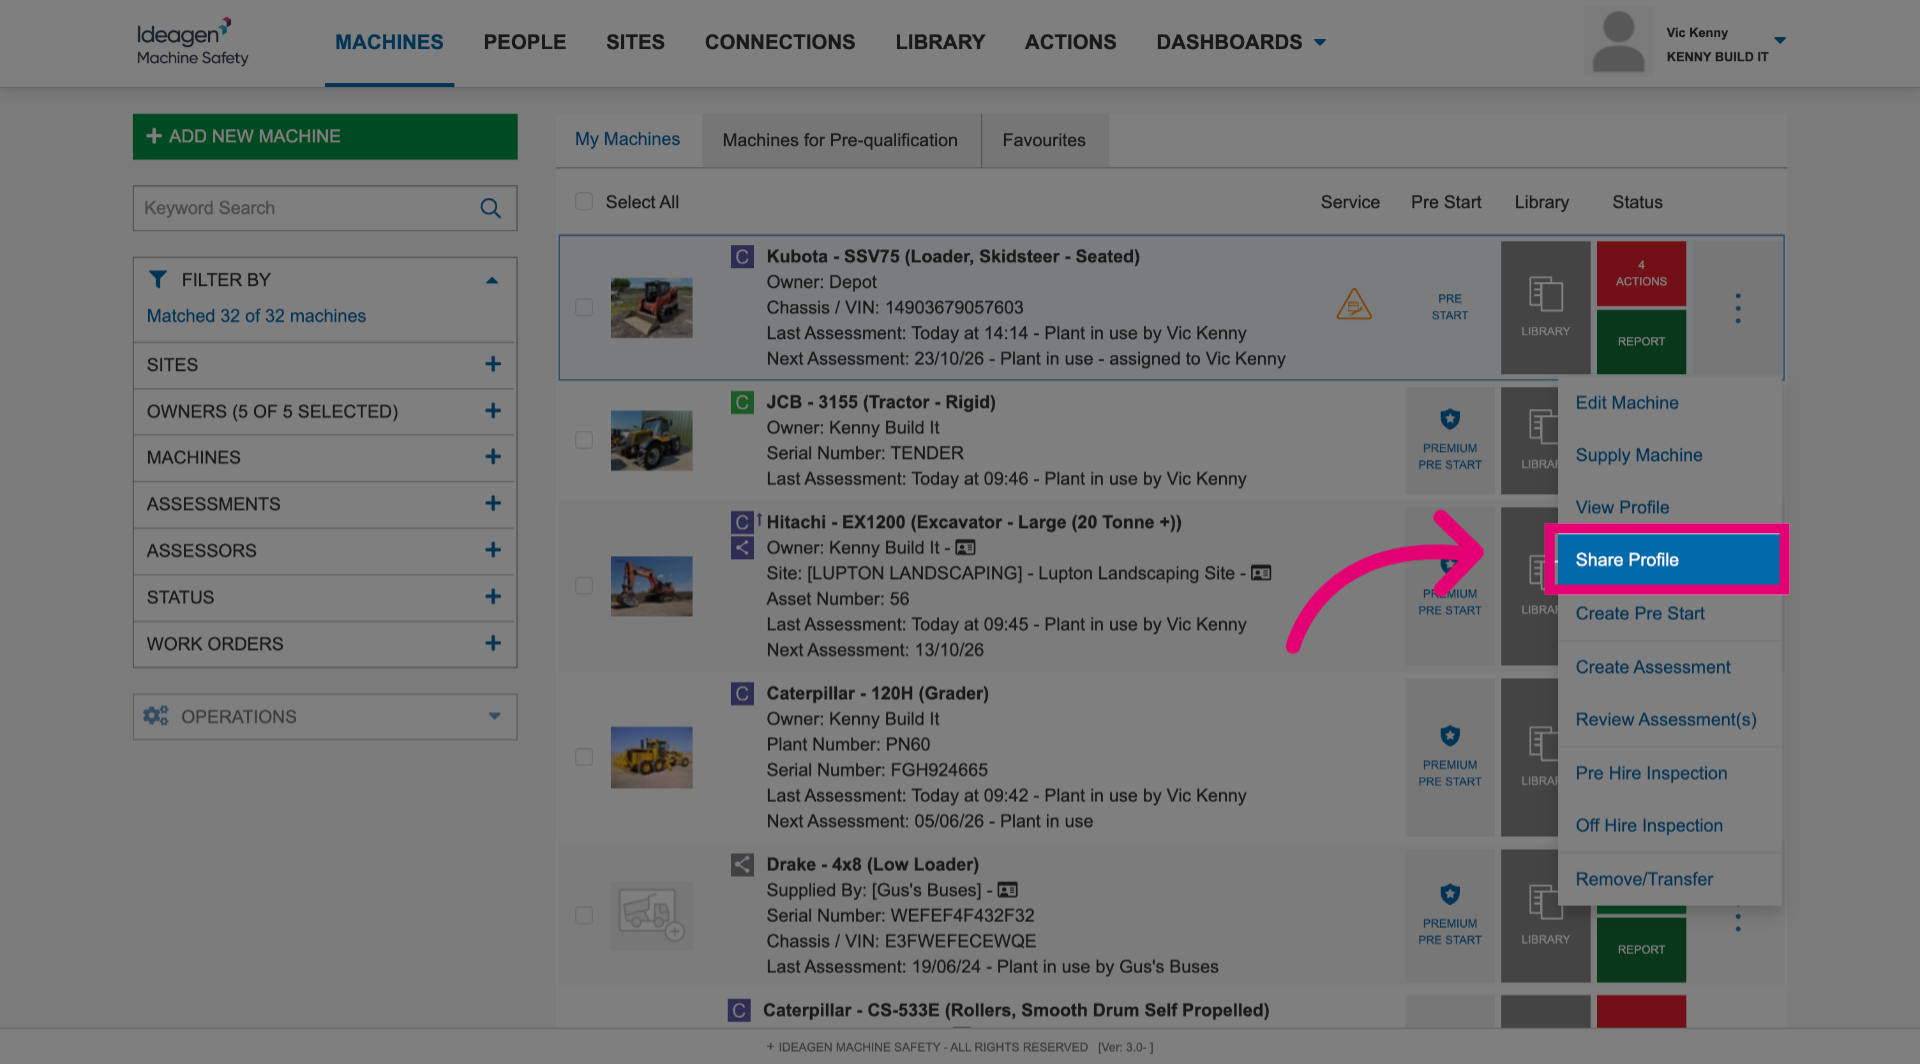Click the OPERATIONS gears icon
The height and width of the screenshot is (1064, 1920).
pyautogui.click(x=156, y=716)
